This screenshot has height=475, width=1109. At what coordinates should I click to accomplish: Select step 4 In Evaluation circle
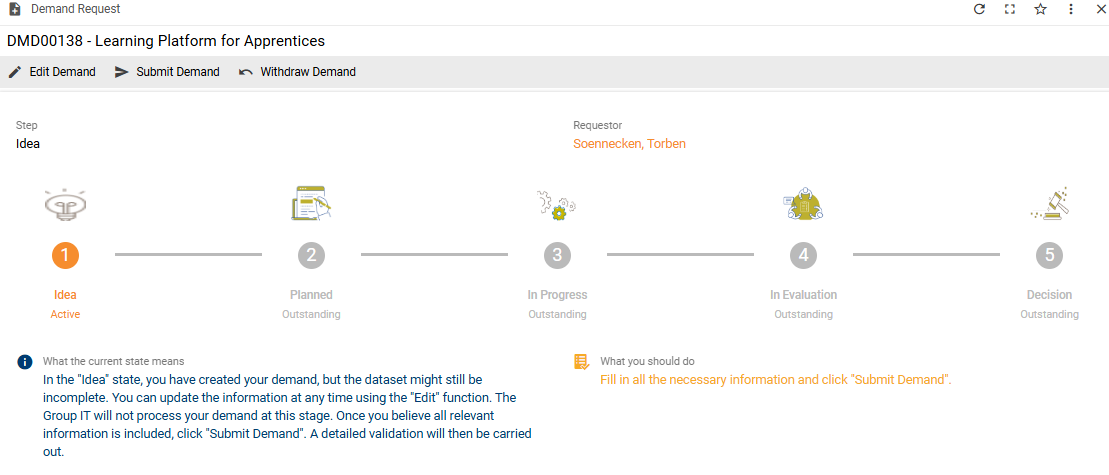point(803,255)
